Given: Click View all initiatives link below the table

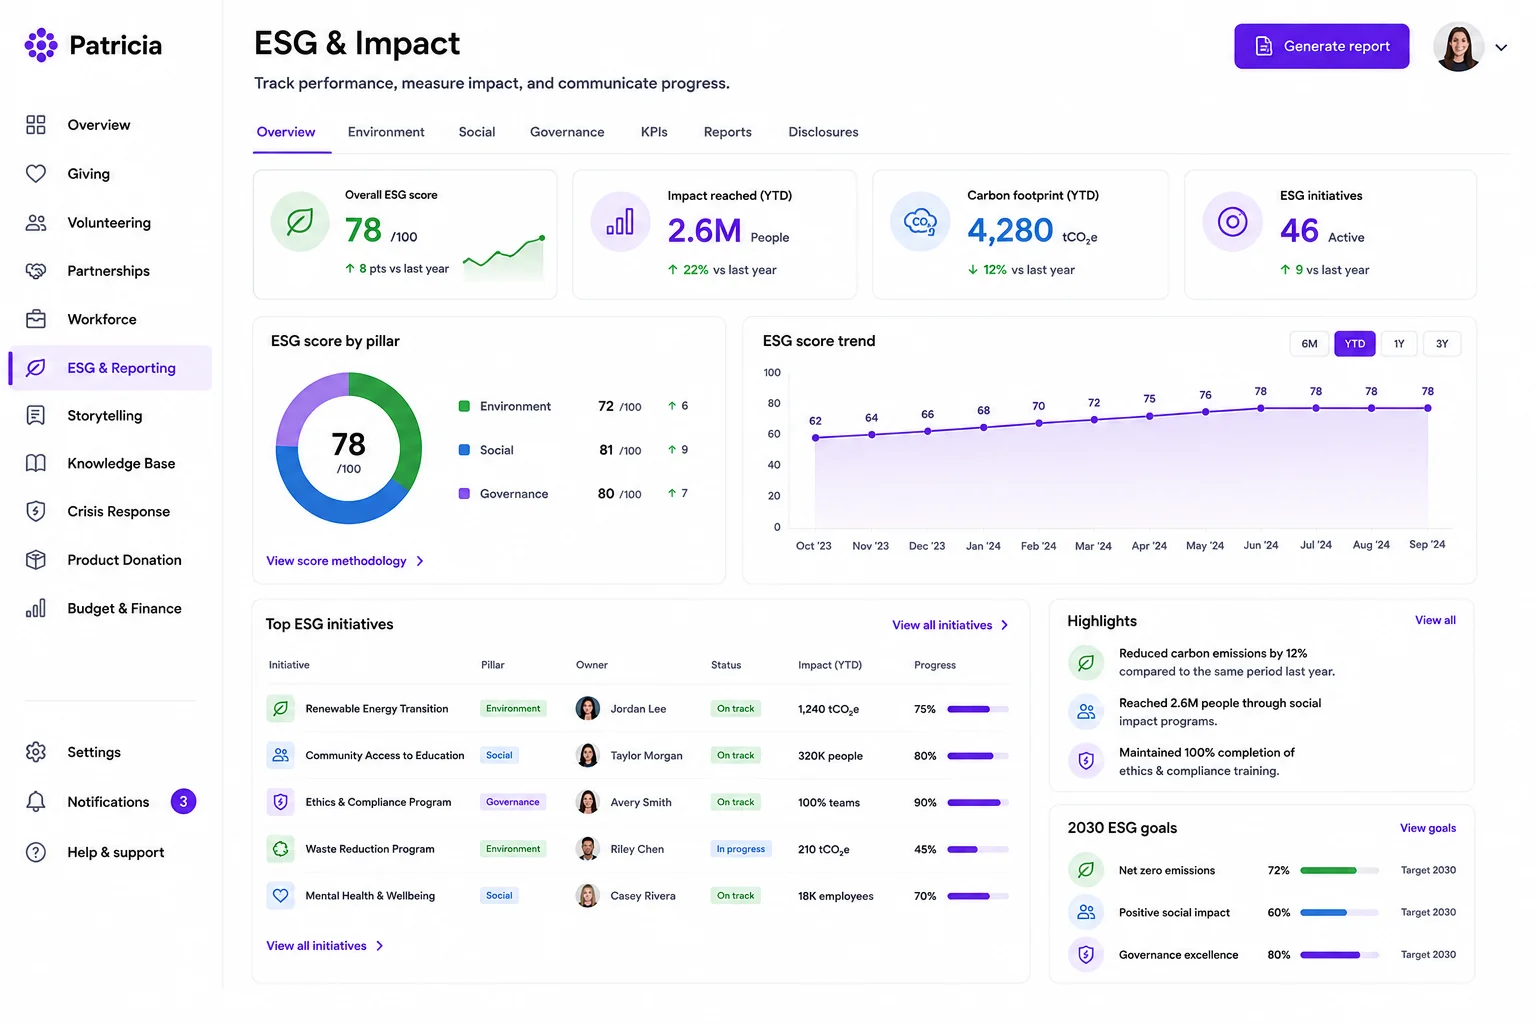Looking at the screenshot, I should 325,946.
